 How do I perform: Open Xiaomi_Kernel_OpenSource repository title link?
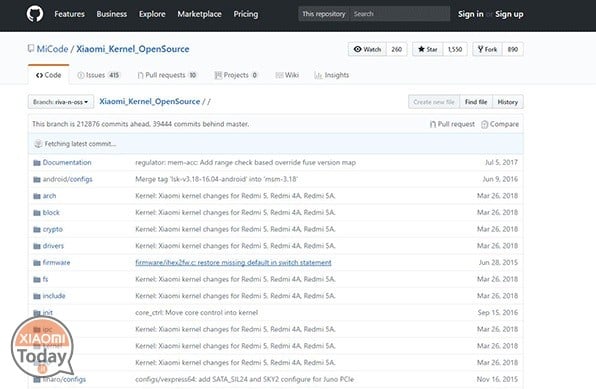tap(133, 49)
